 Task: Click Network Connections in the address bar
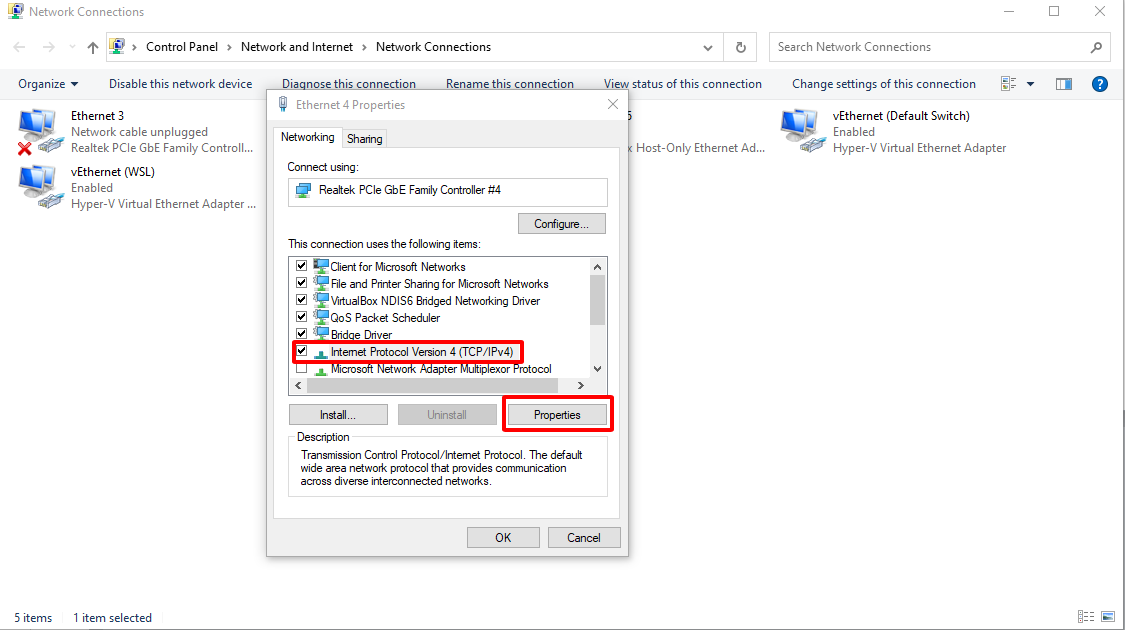point(433,47)
